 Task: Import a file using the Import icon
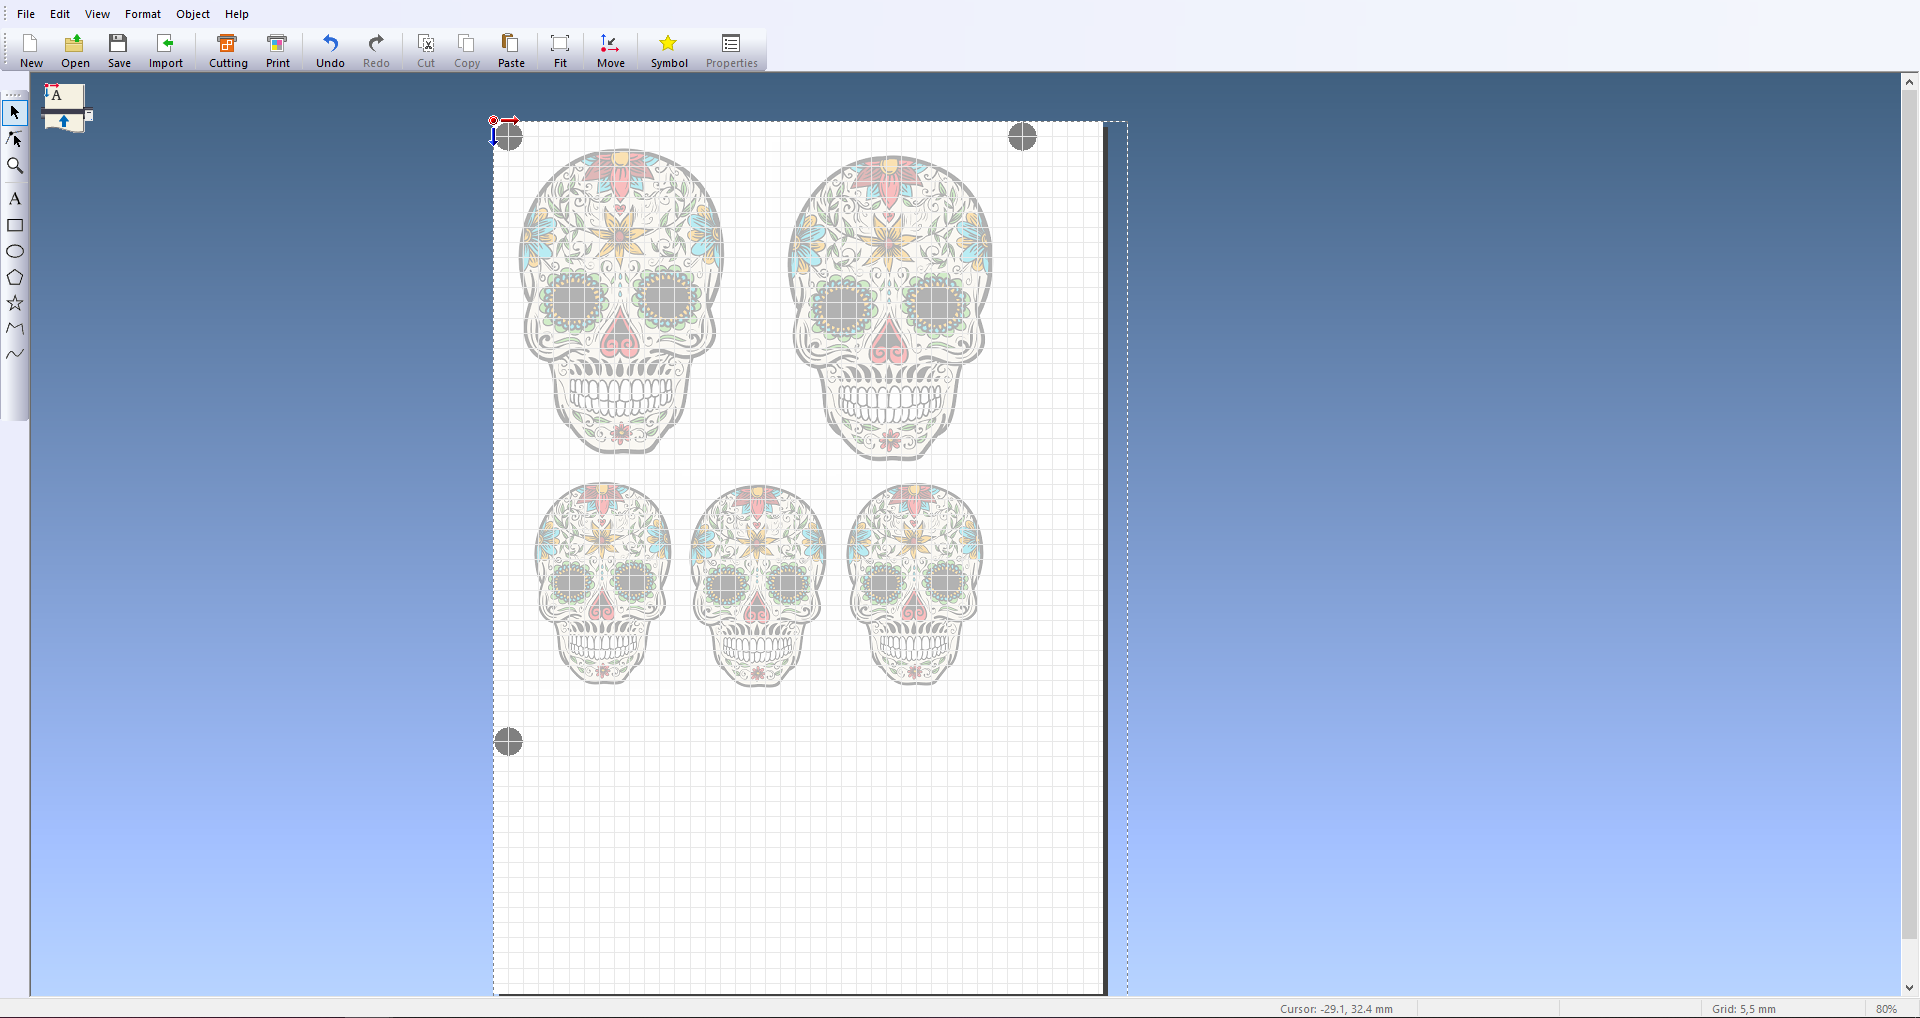click(x=166, y=51)
